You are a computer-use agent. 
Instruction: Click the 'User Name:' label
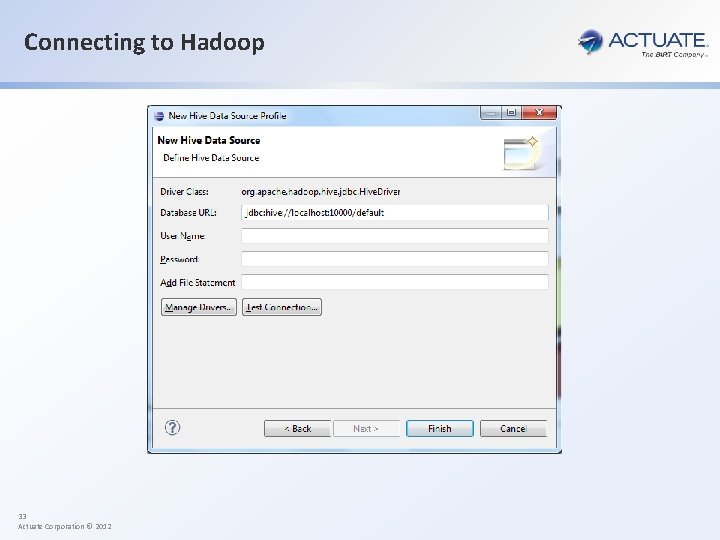[182, 236]
